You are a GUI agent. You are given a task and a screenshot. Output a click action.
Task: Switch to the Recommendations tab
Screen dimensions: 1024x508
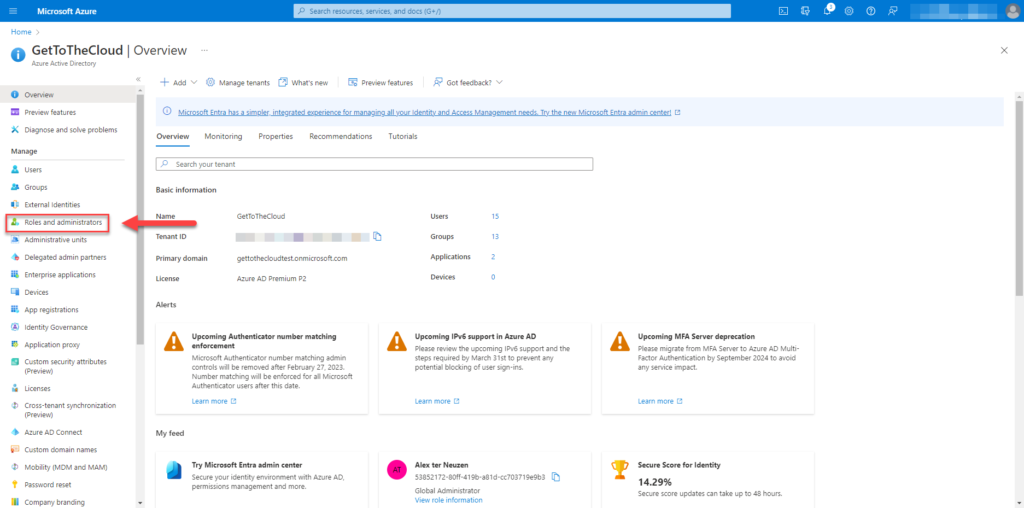(x=341, y=136)
